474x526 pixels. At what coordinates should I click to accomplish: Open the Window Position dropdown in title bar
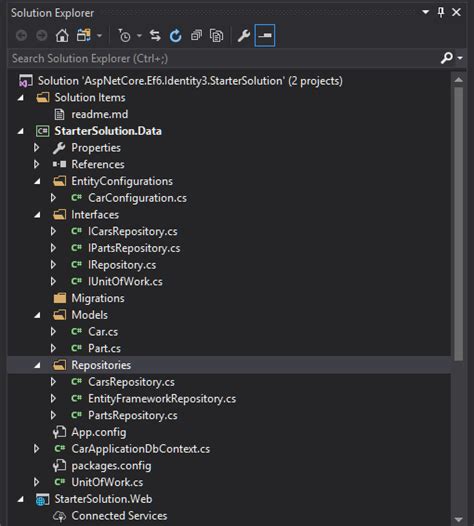tap(425, 12)
